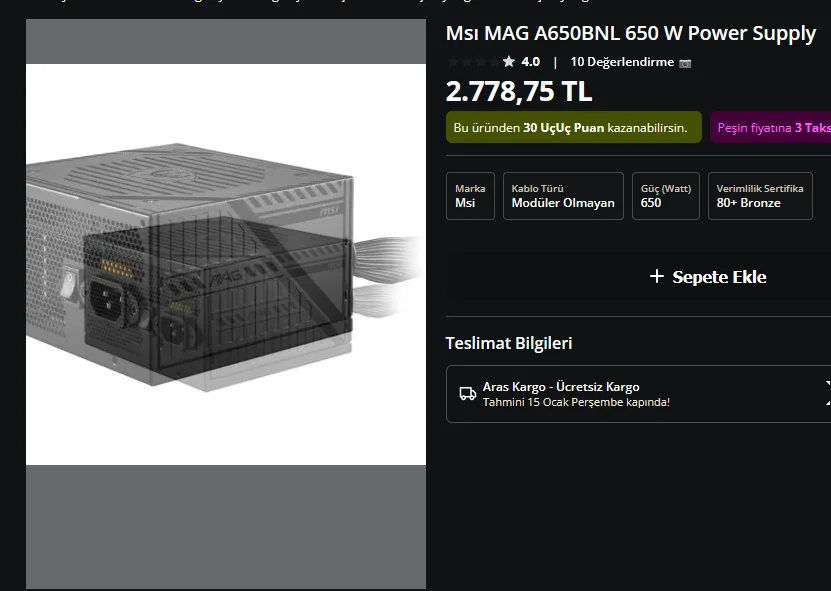Open the 10 Değerlendirme reviews link
The image size is (831, 591).
pos(622,62)
